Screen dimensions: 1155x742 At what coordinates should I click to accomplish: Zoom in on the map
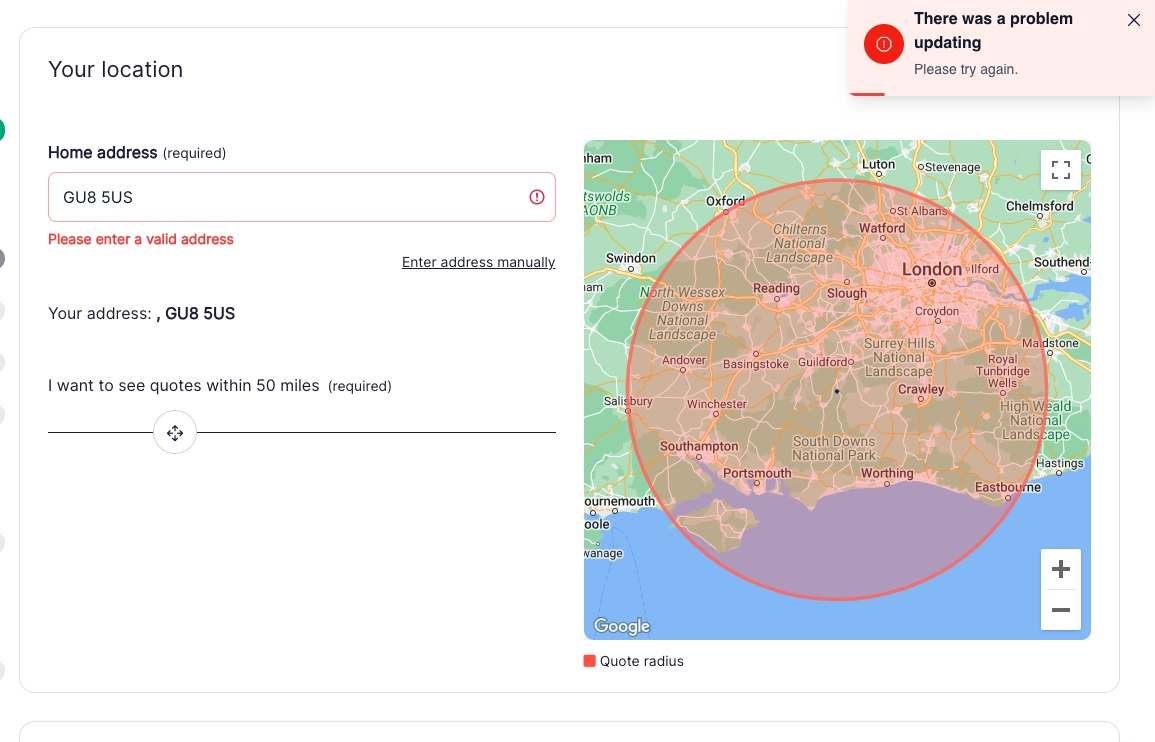tap(1061, 569)
